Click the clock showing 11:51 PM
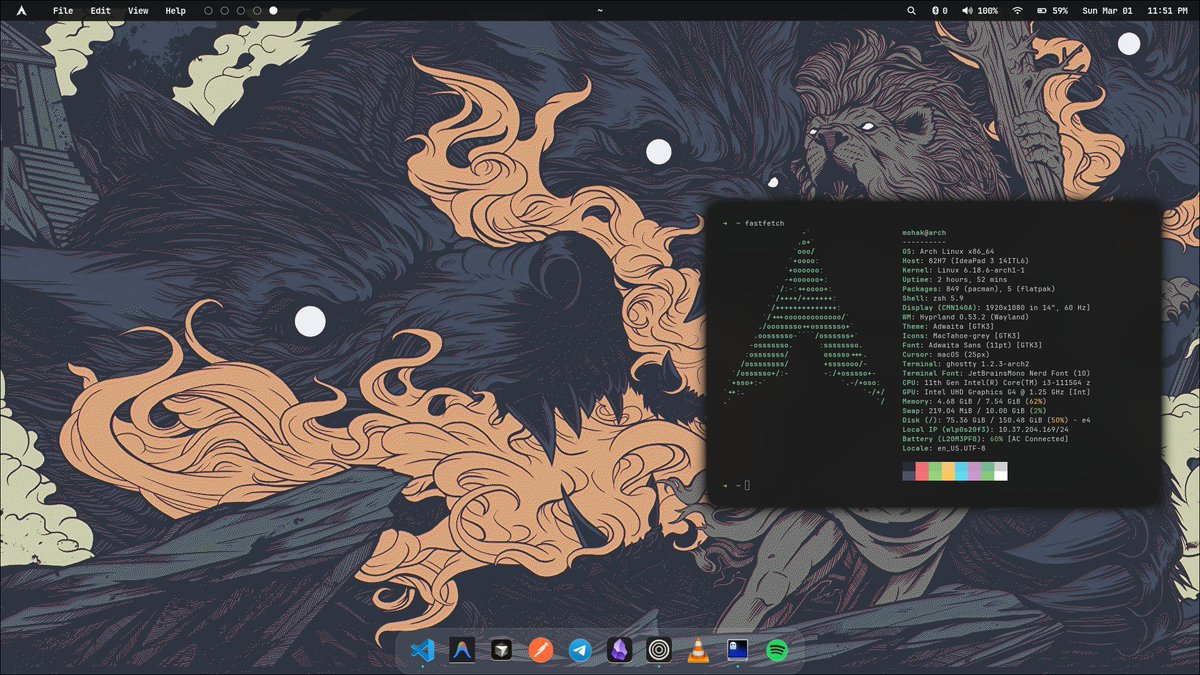The image size is (1200, 675). click(x=1168, y=10)
